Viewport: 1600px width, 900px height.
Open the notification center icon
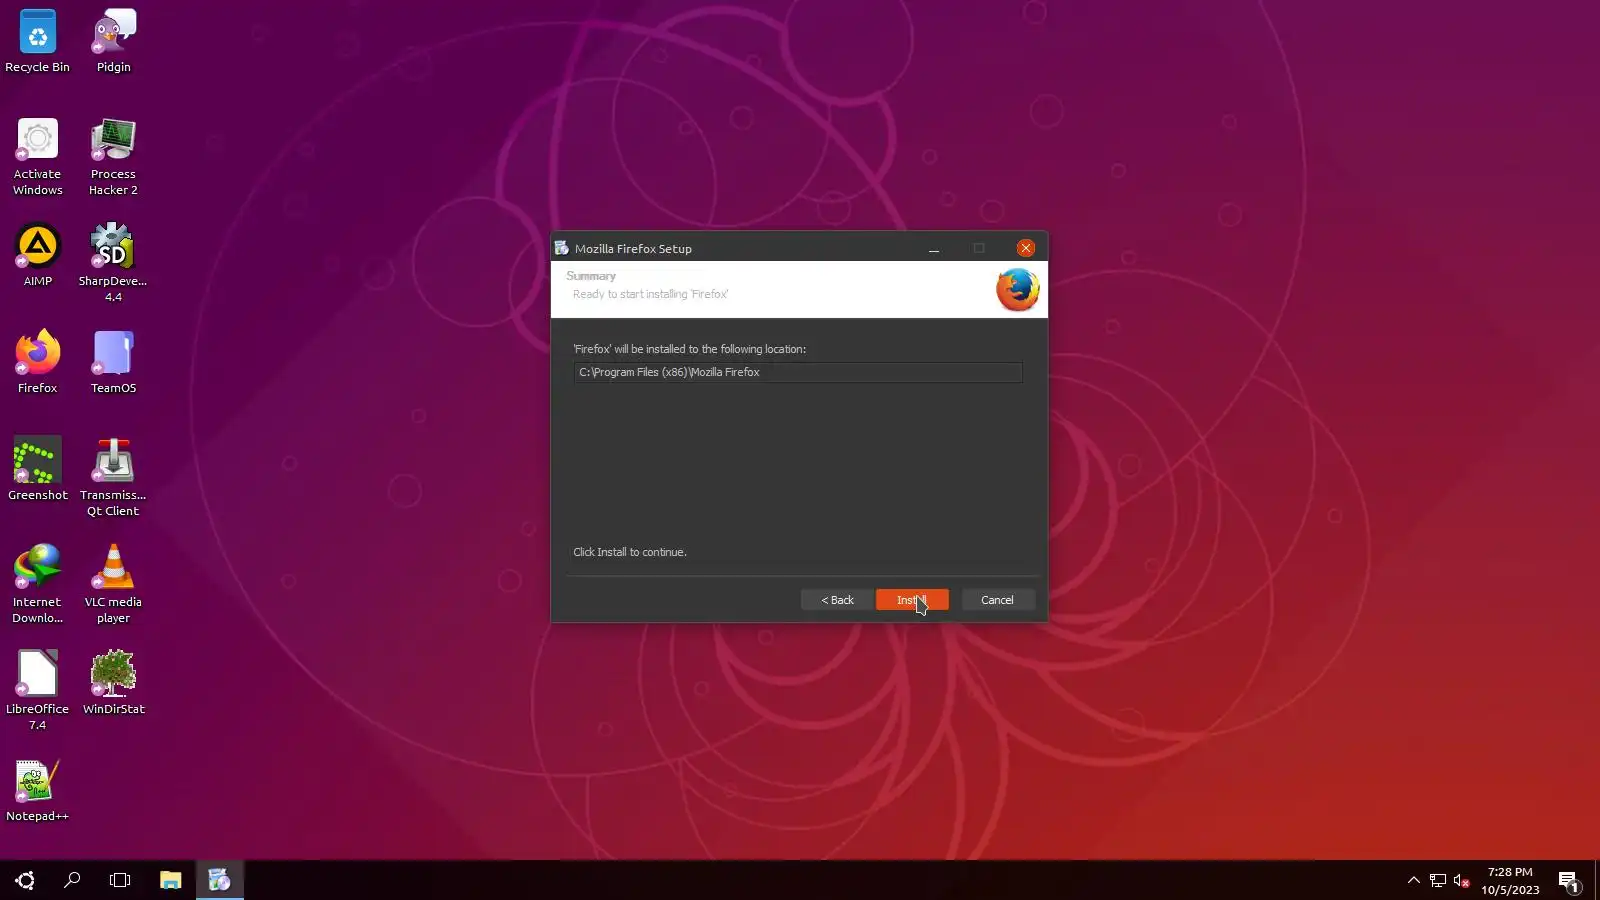click(x=1568, y=880)
